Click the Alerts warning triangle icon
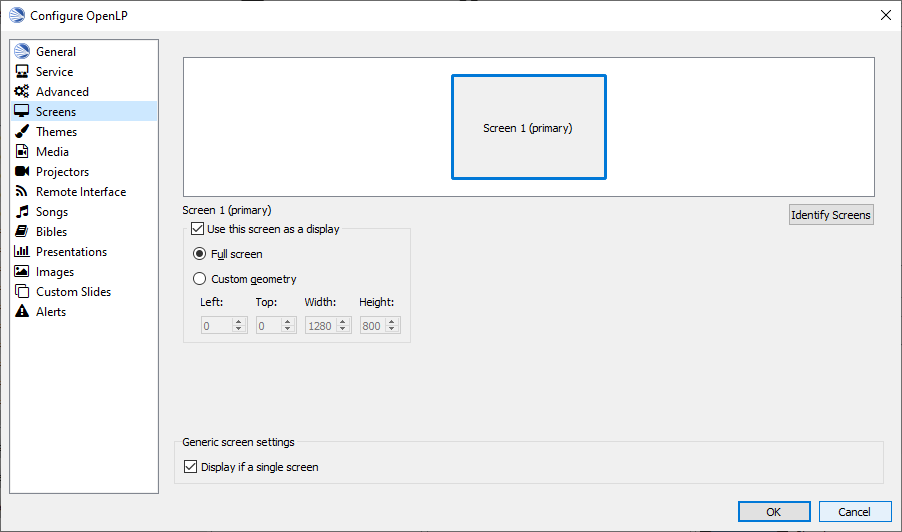Screen dimensions: 902x532 22,311
